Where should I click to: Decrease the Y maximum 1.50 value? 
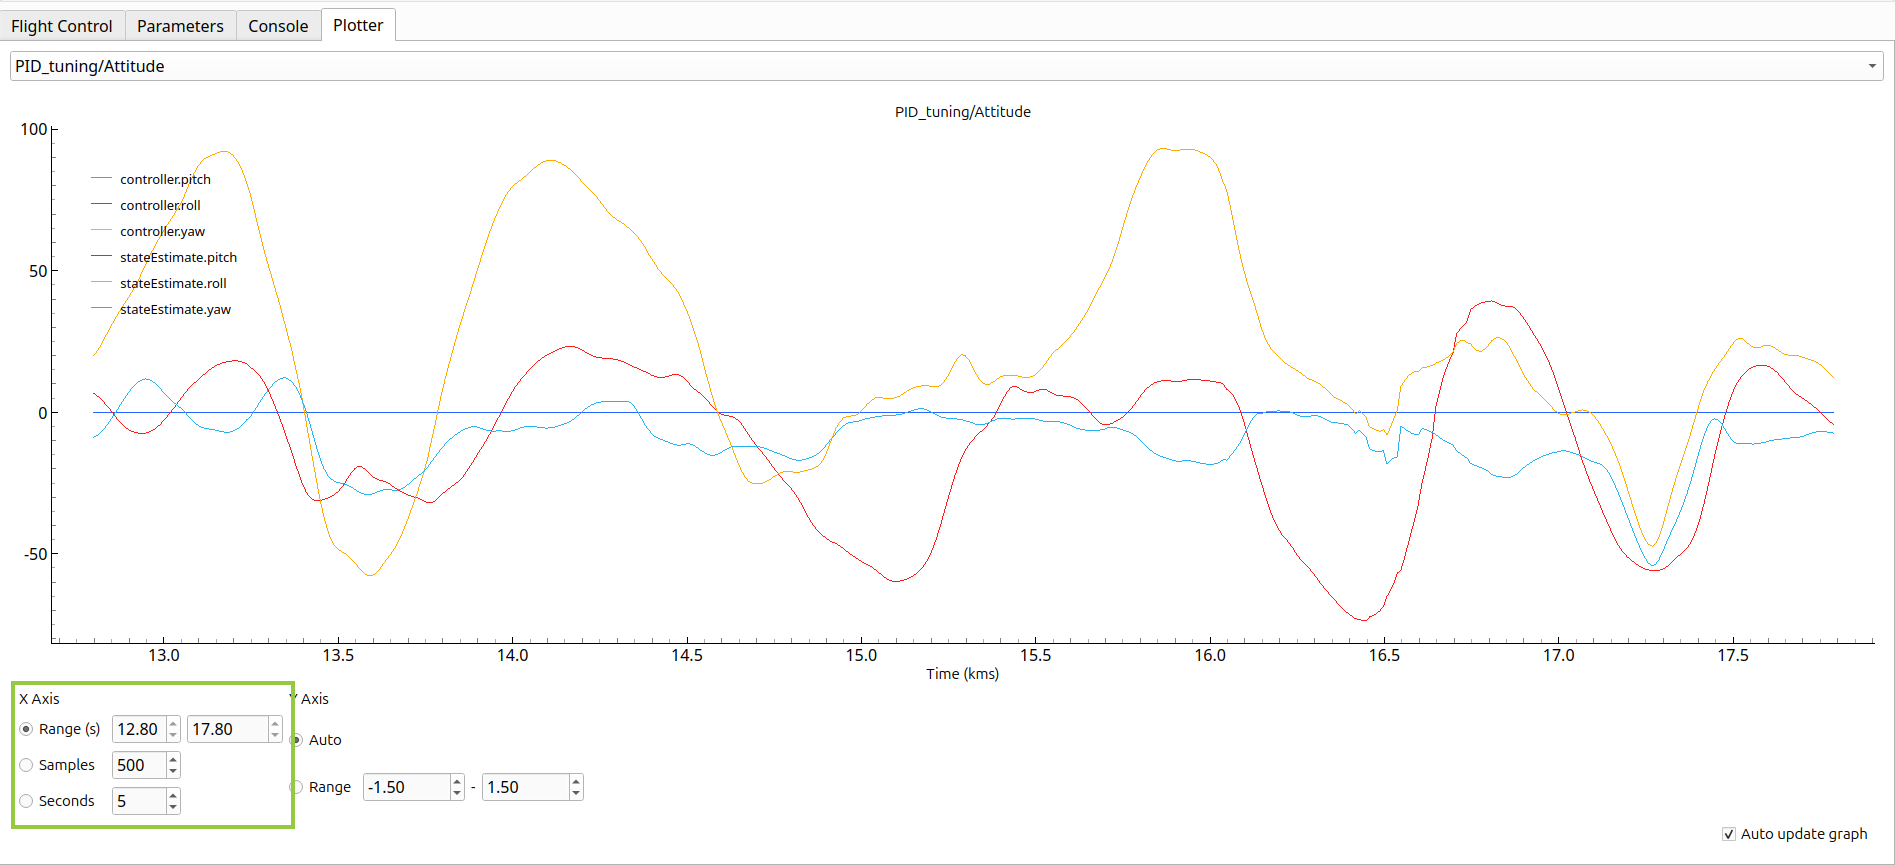577,794
